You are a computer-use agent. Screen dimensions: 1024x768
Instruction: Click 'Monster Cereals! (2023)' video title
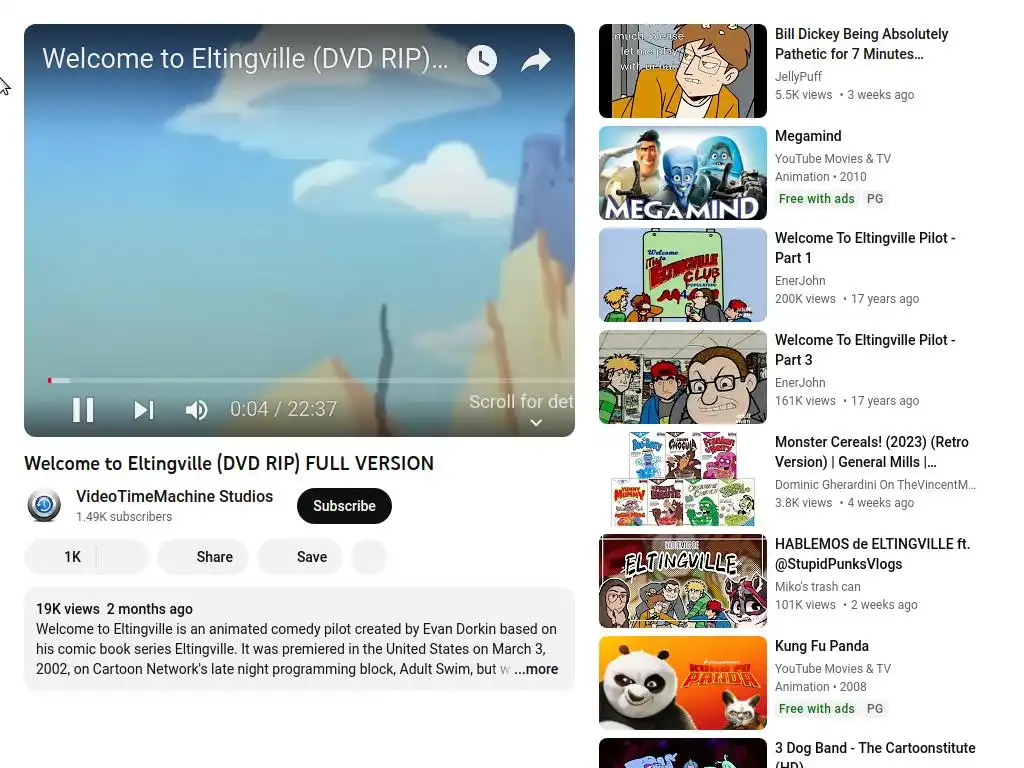872,451
